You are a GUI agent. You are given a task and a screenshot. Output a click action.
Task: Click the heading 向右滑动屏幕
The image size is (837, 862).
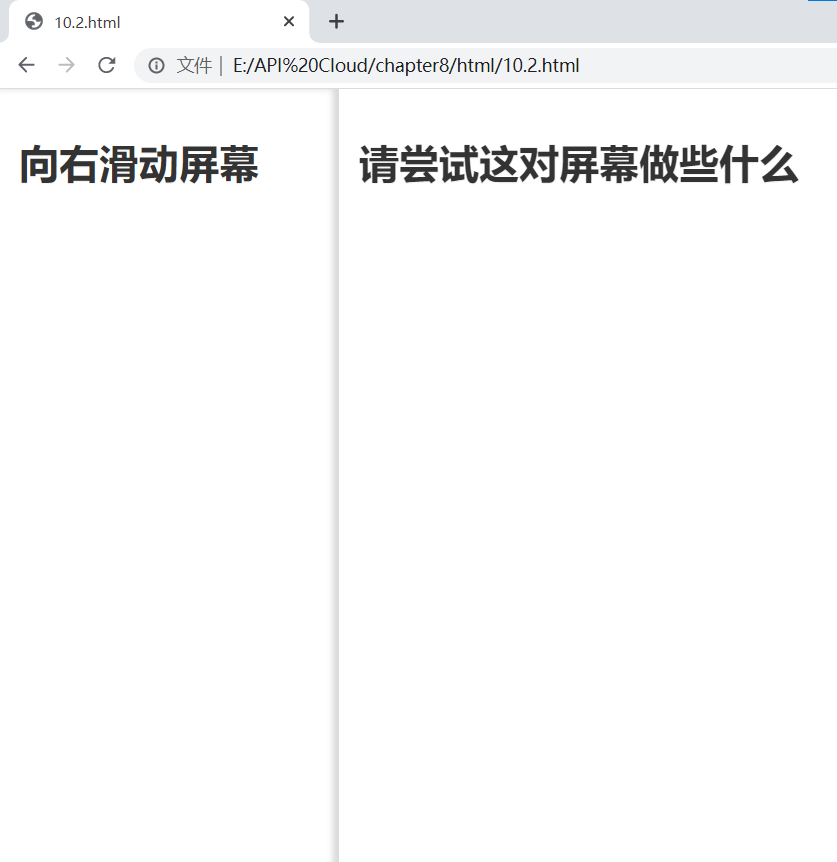[138, 165]
